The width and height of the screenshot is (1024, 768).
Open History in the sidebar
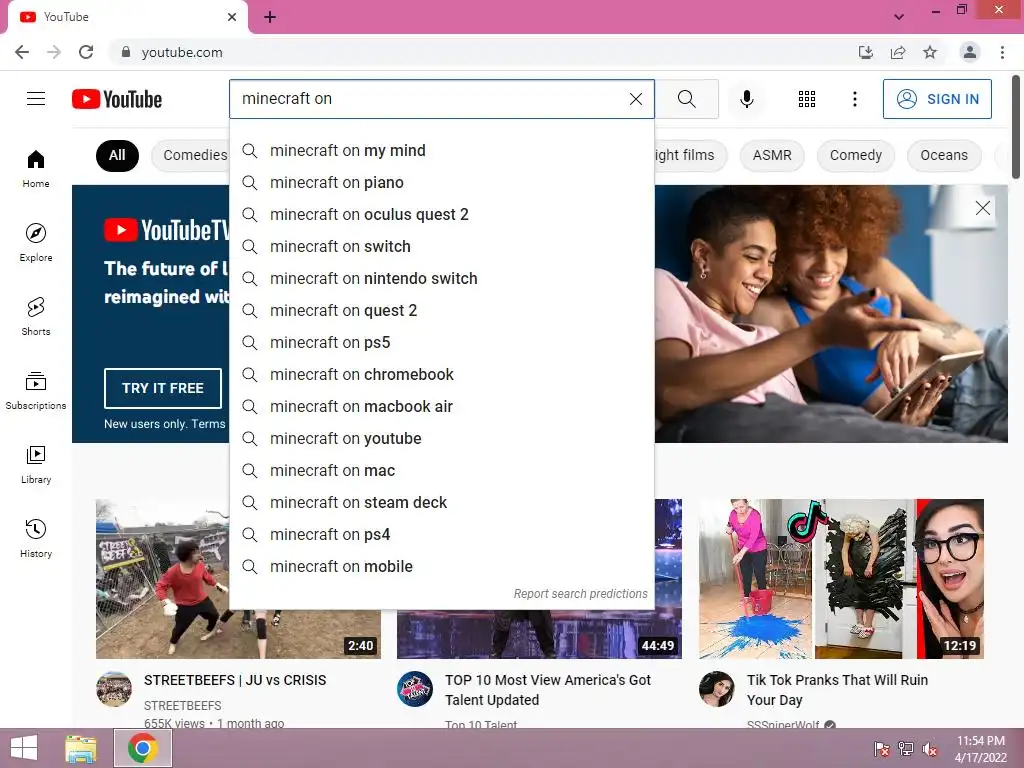point(36,537)
